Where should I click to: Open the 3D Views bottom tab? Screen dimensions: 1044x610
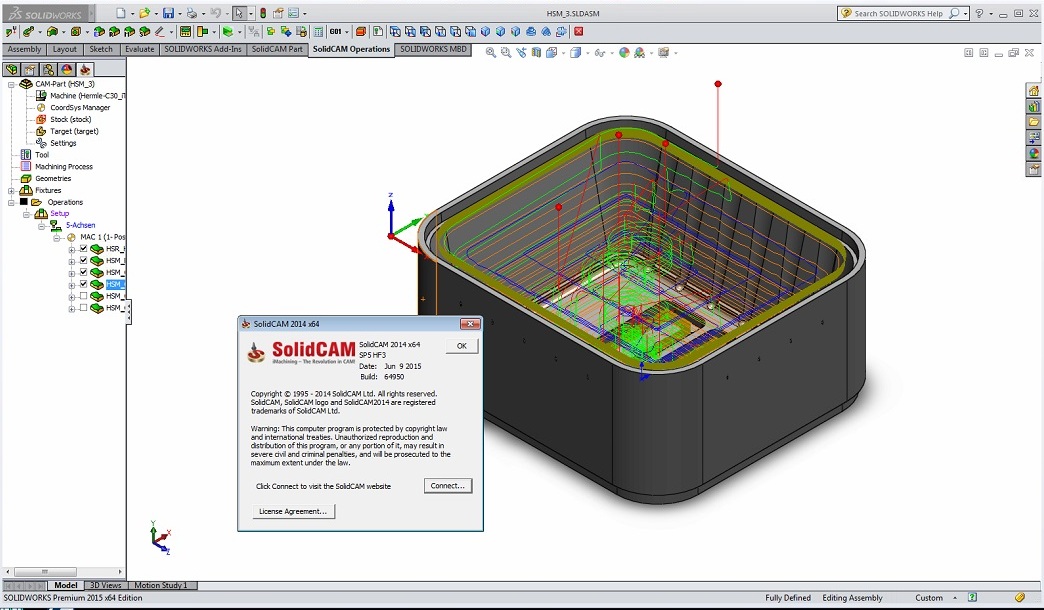click(x=106, y=585)
